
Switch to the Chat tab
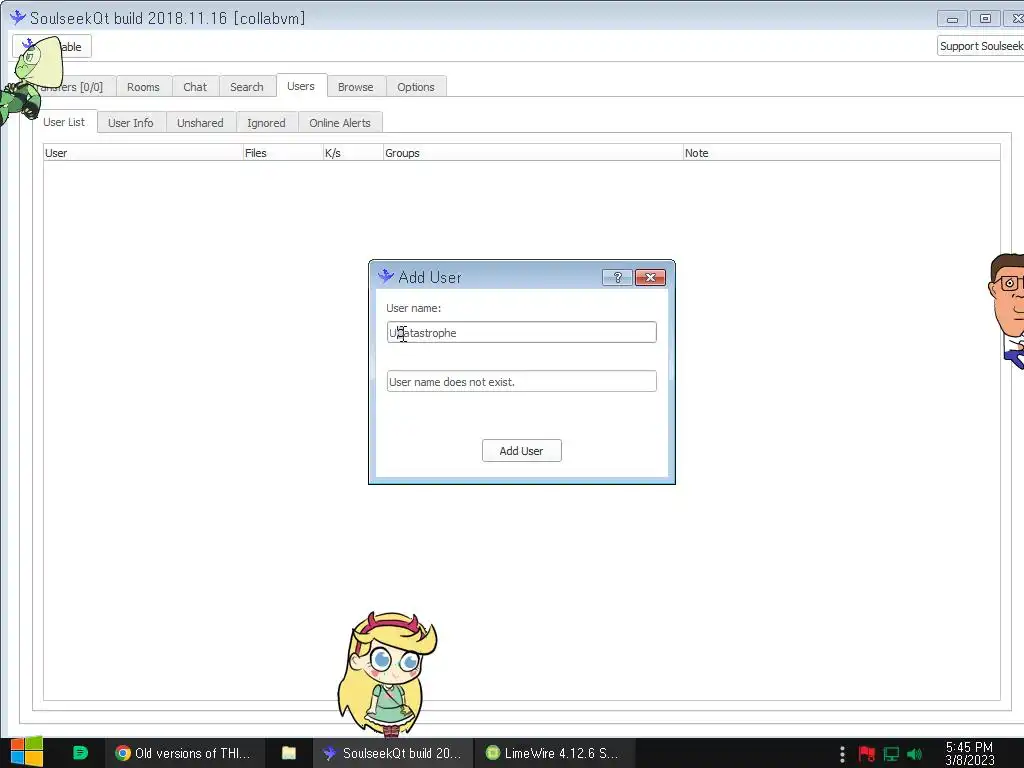195,87
